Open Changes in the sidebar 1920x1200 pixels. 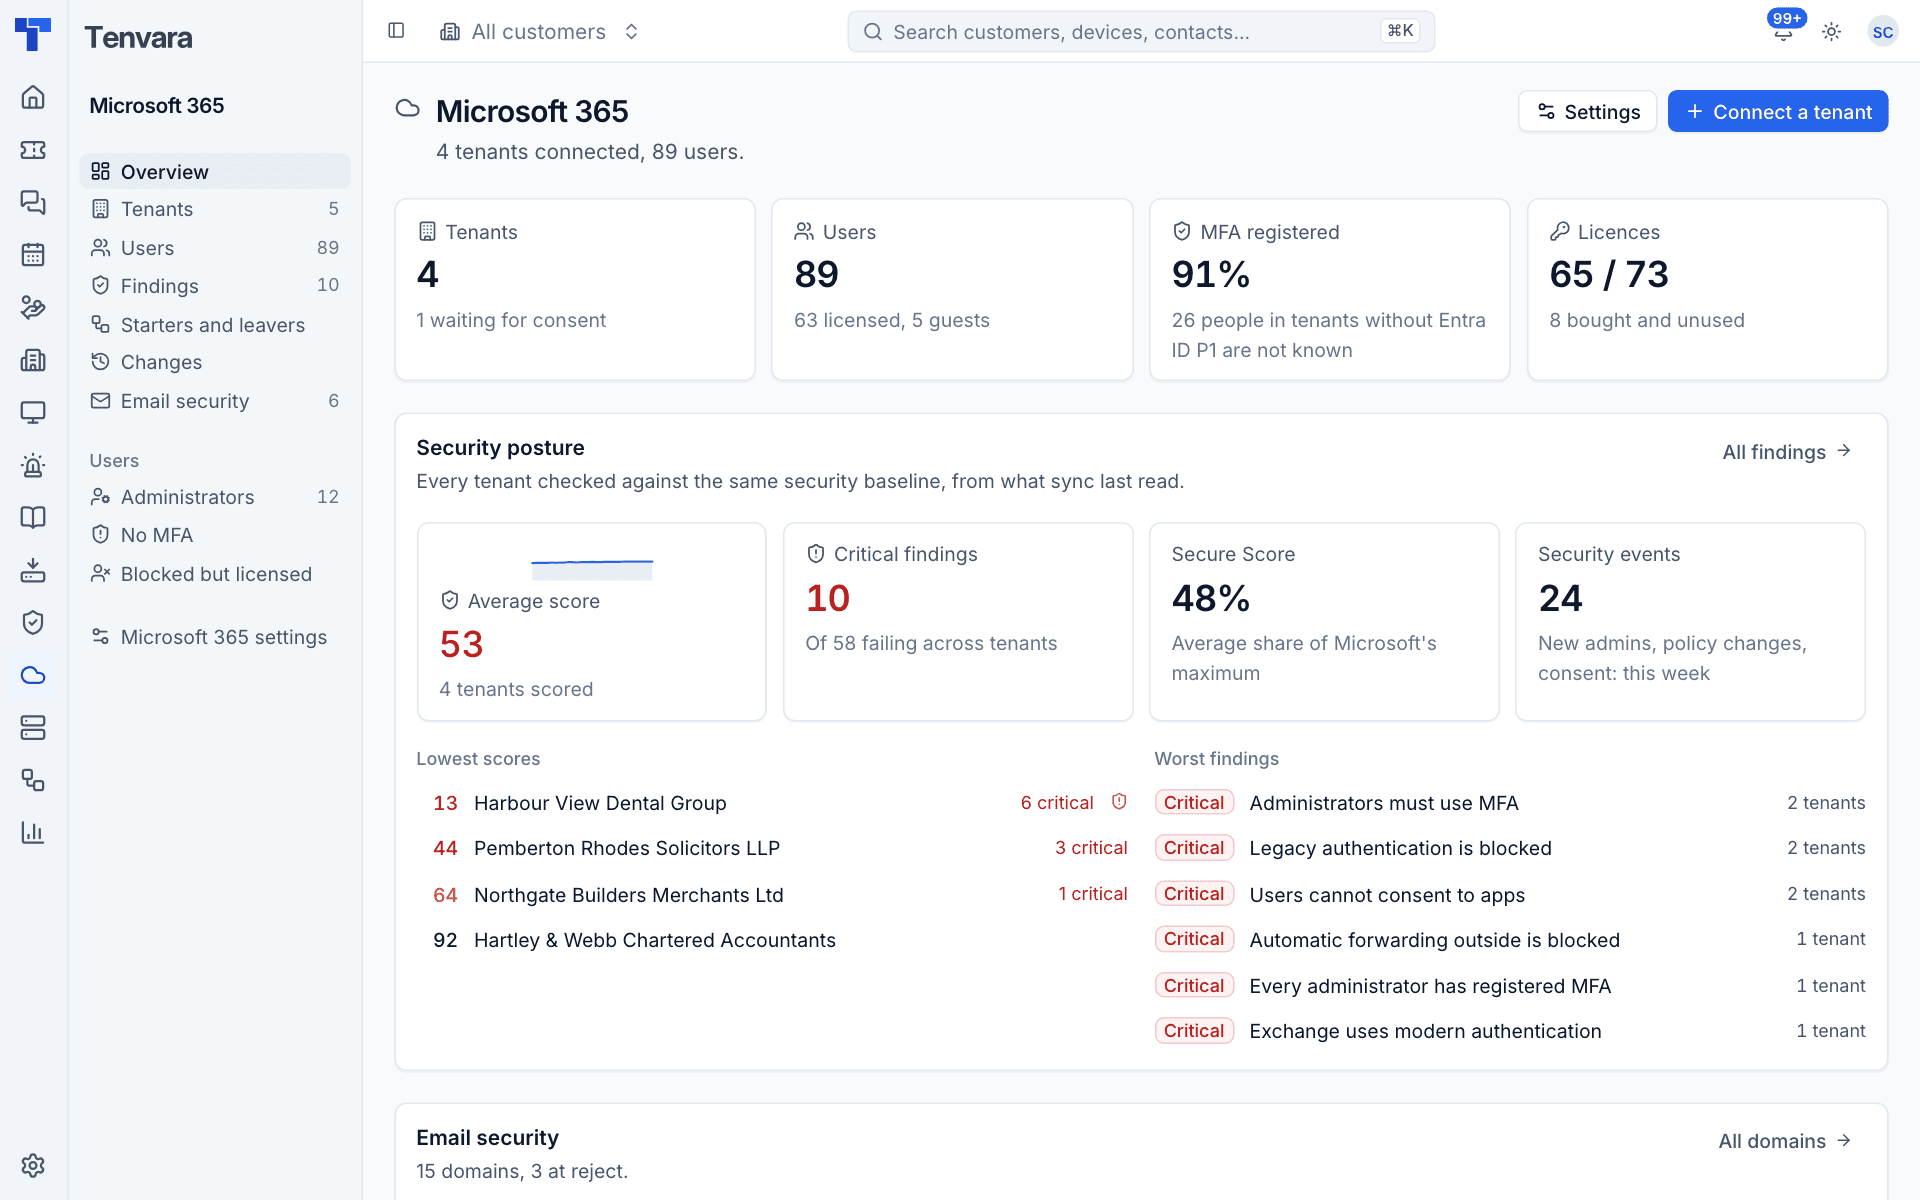(x=215, y=362)
